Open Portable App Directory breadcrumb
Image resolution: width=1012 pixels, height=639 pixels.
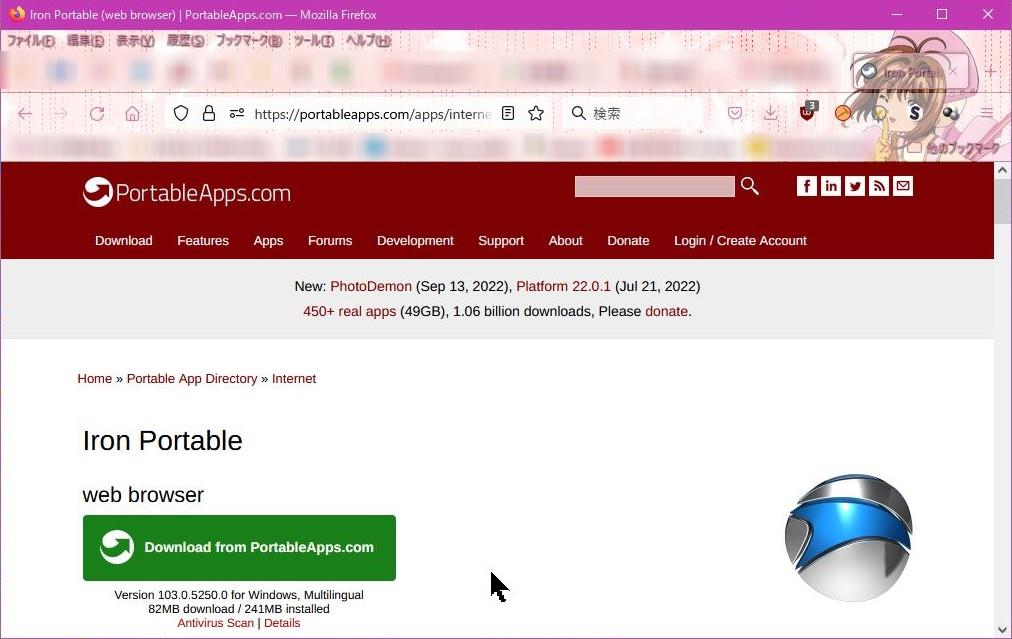click(x=192, y=379)
